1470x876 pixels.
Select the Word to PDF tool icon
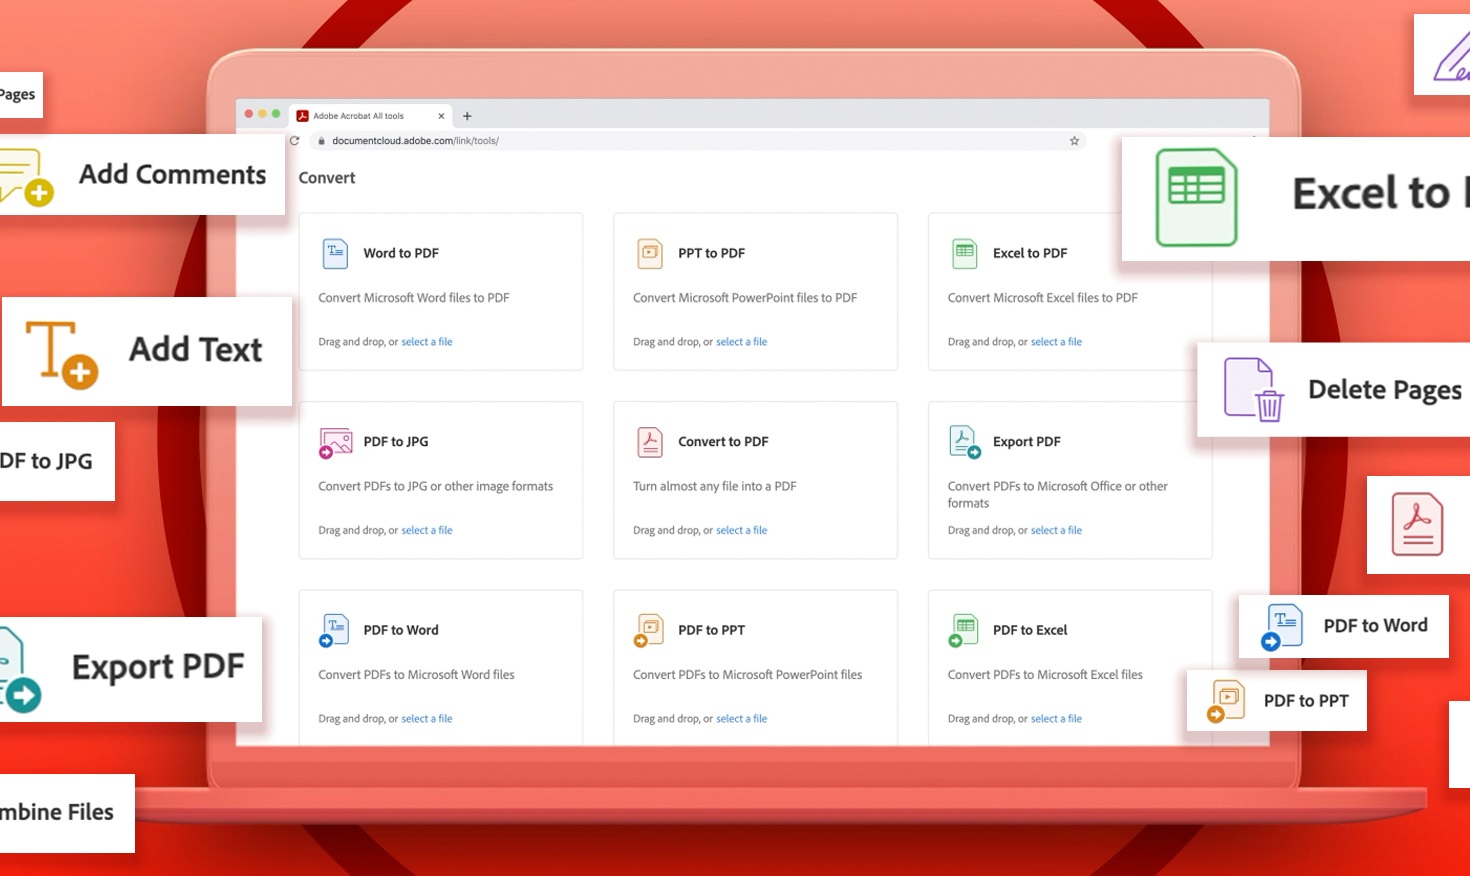pyautogui.click(x=334, y=253)
